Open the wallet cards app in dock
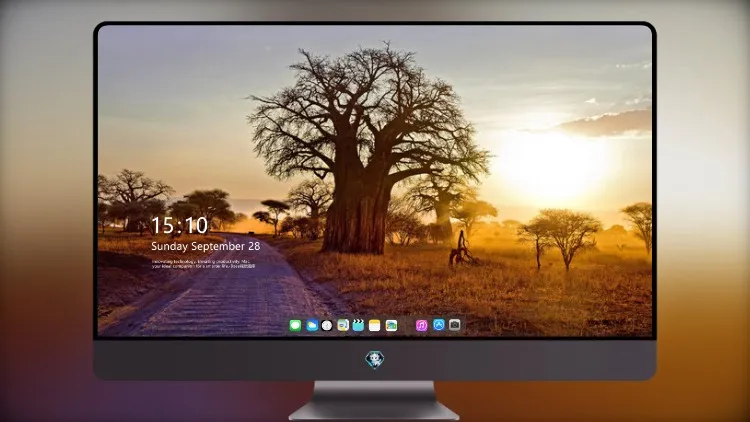The height and width of the screenshot is (422, 750). 391,325
